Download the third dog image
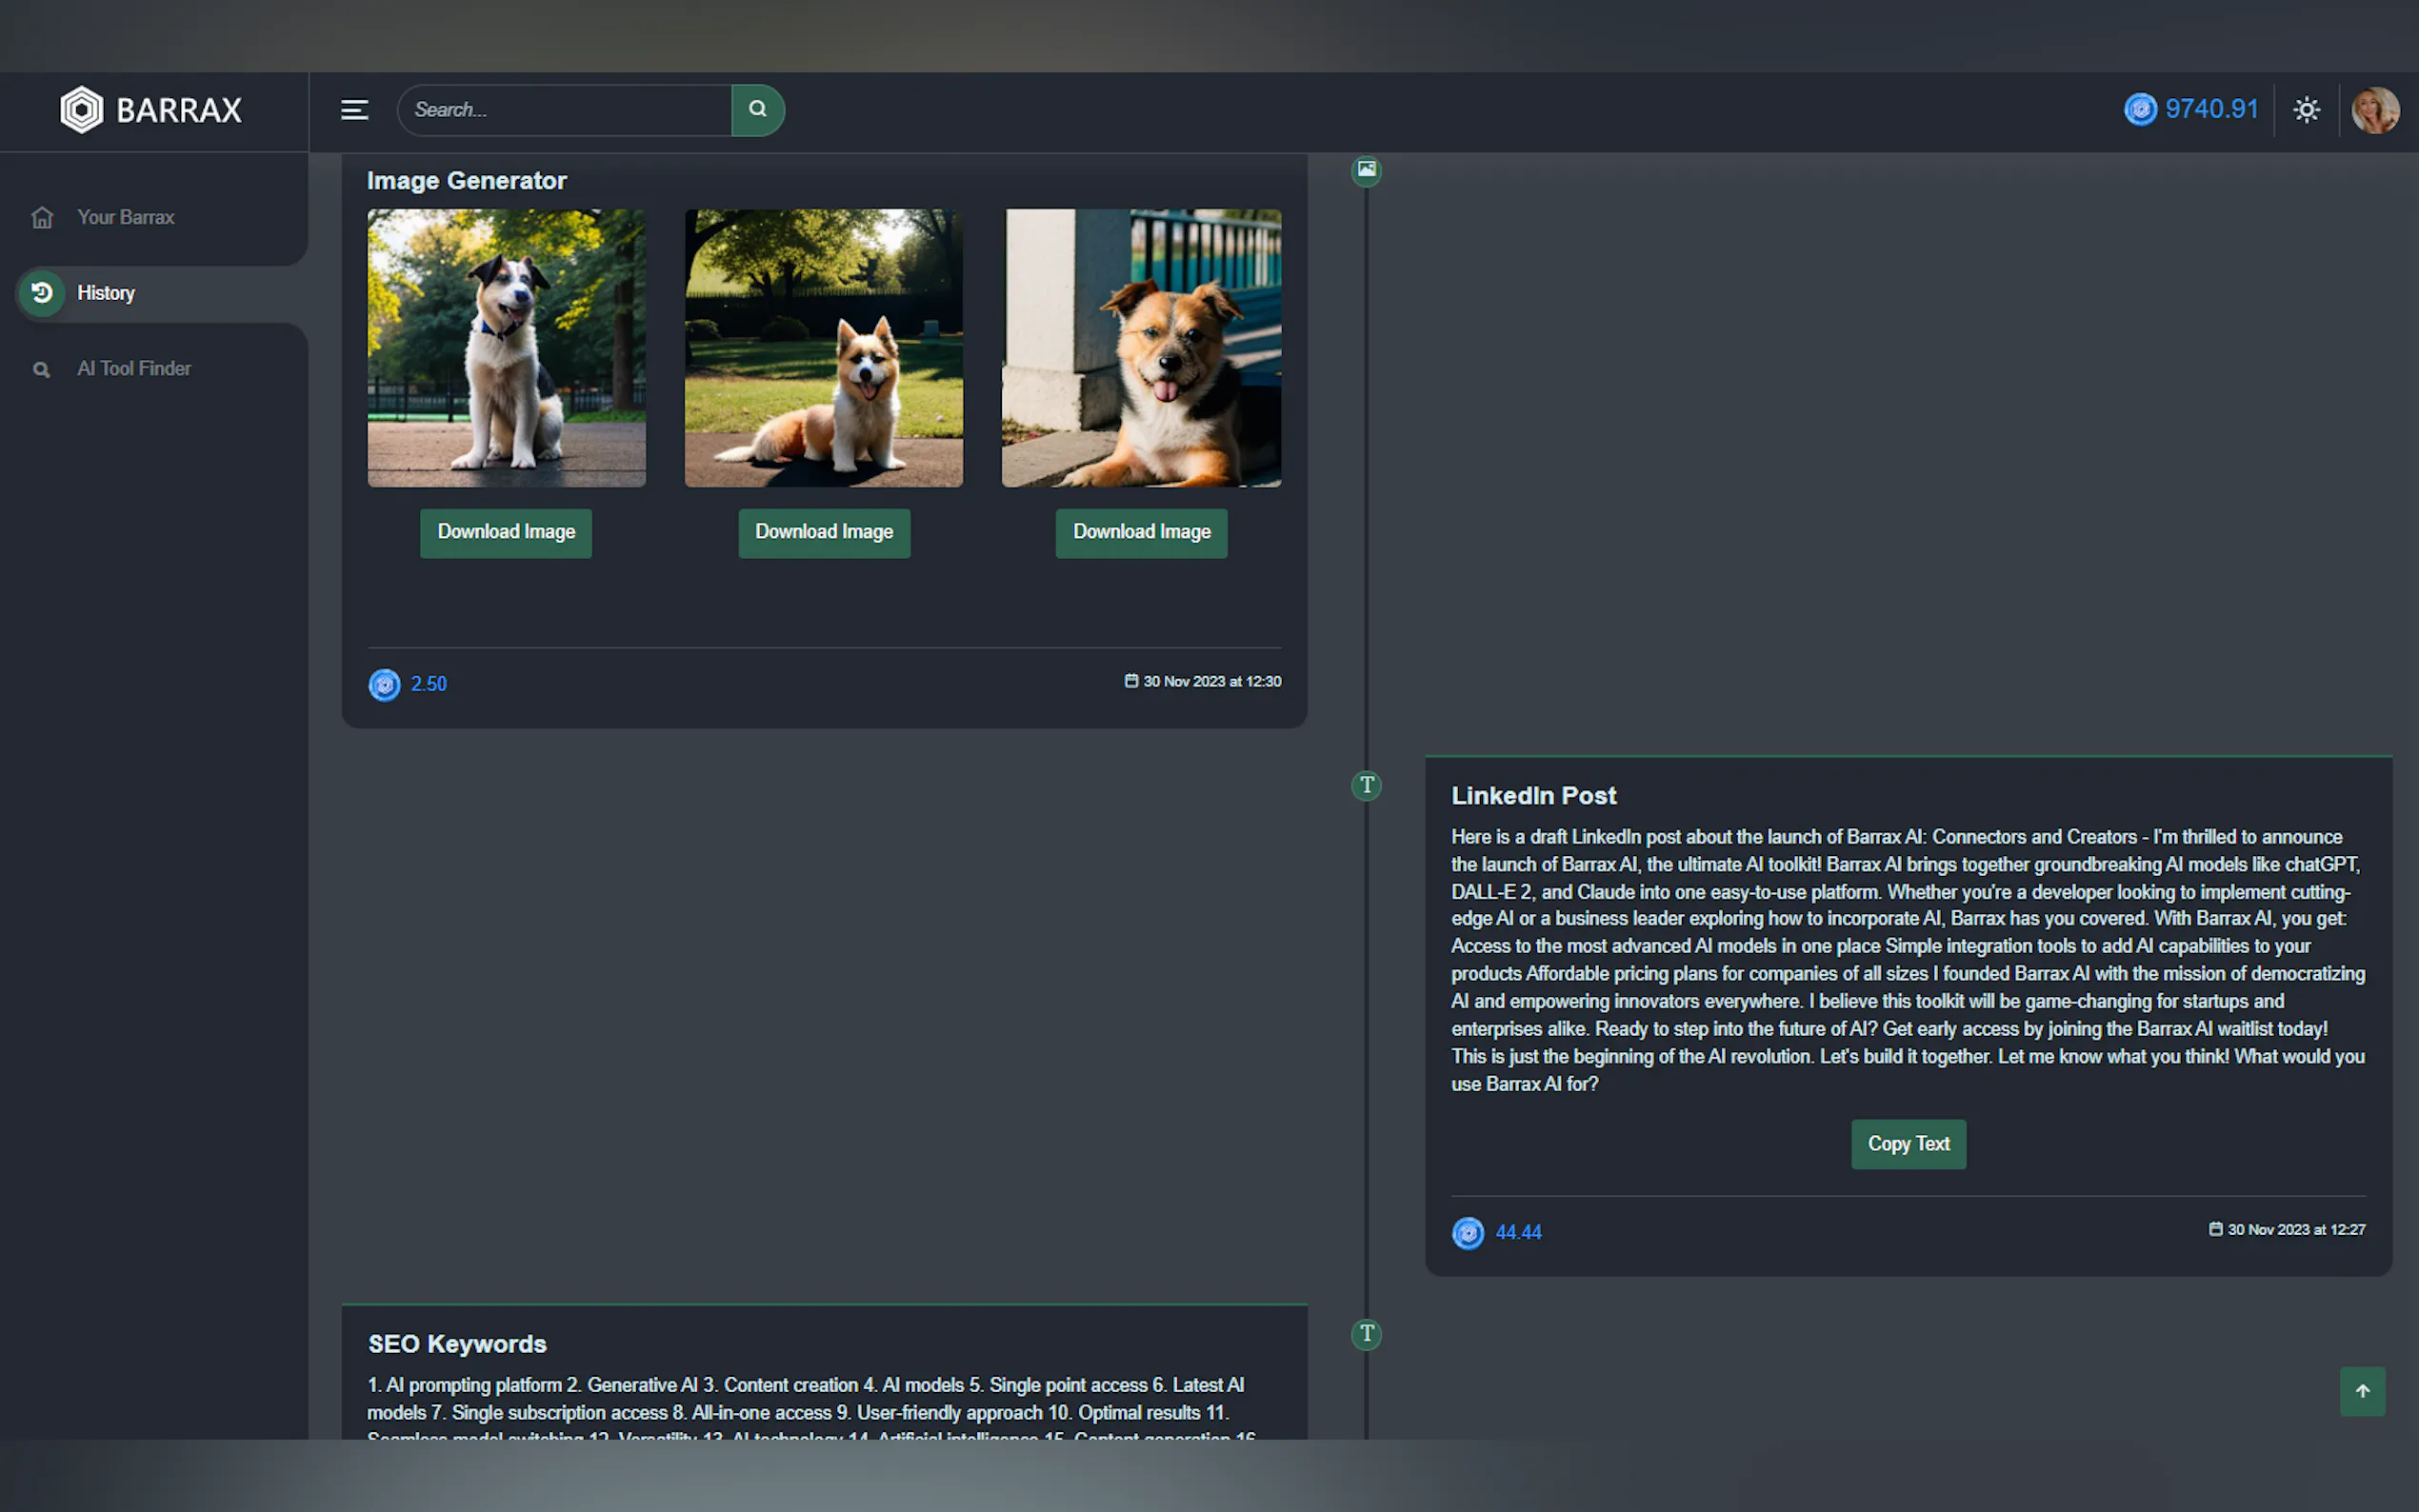Image resolution: width=2419 pixels, height=1512 pixels. click(1141, 533)
